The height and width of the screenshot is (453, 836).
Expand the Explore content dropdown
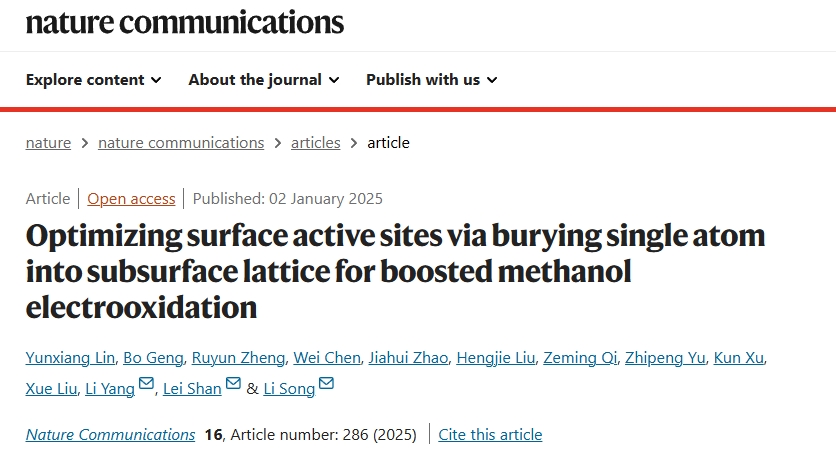pyautogui.click(x=93, y=80)
